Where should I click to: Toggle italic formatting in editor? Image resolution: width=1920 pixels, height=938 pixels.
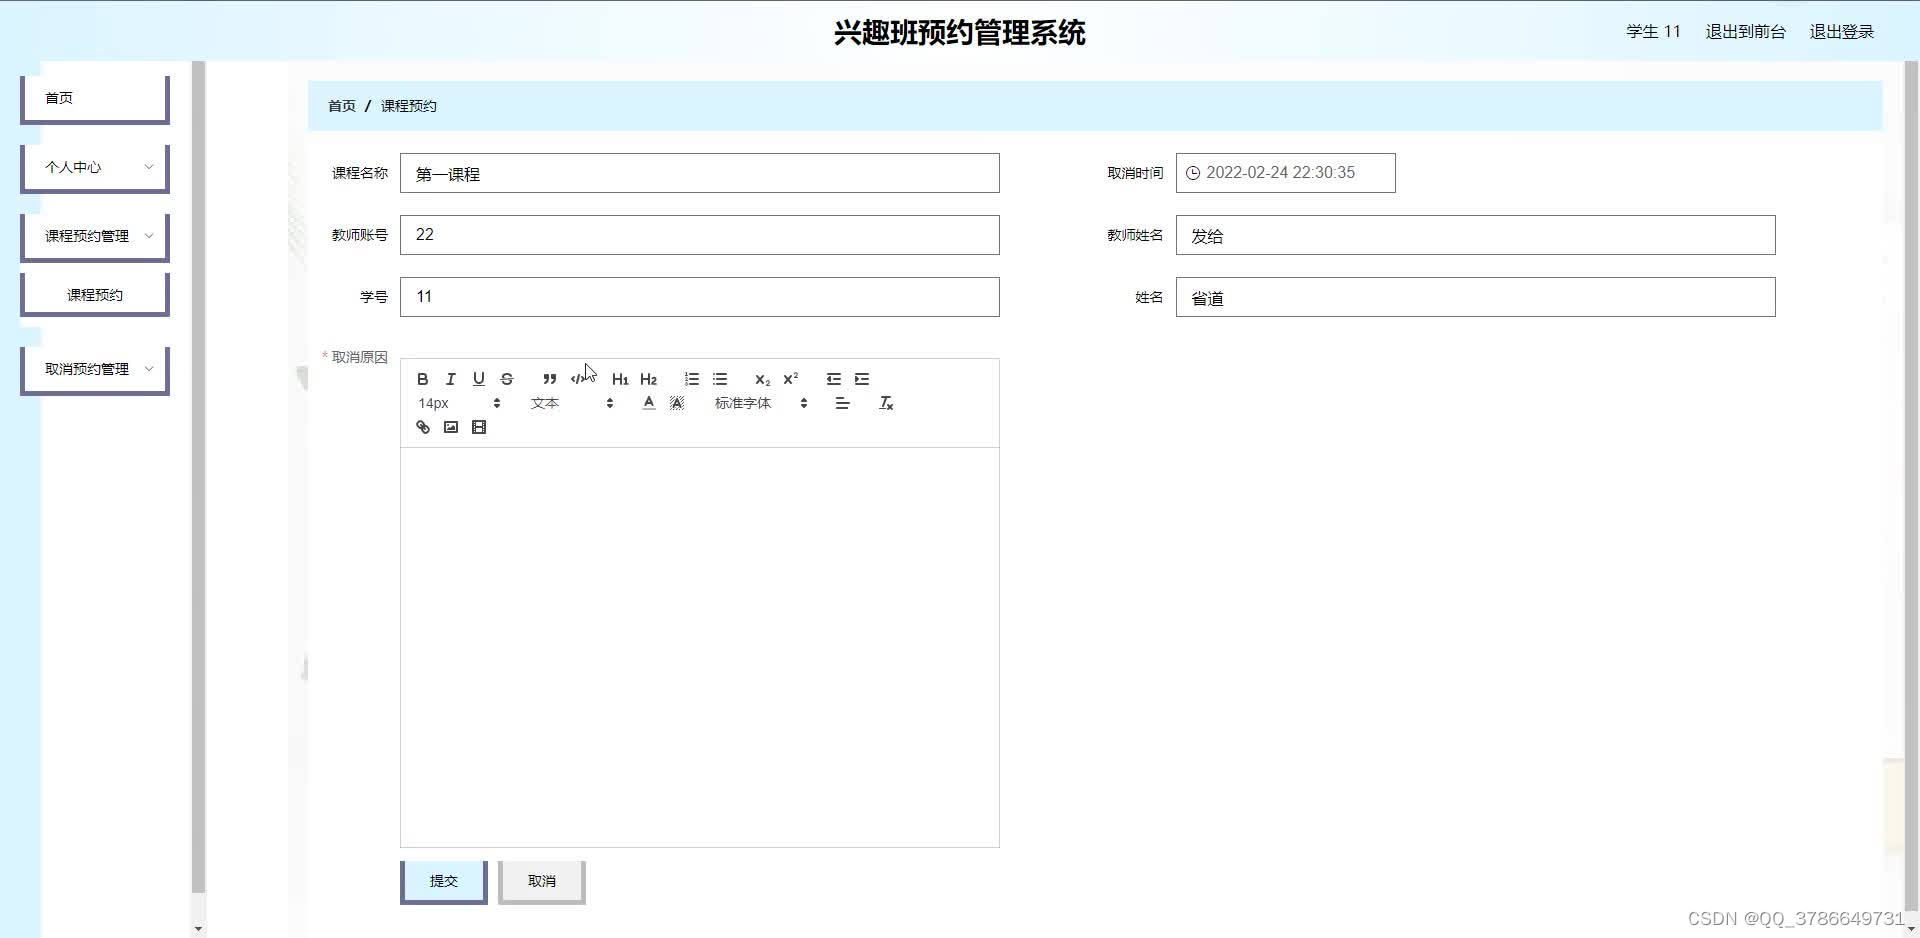click(451, 379)
